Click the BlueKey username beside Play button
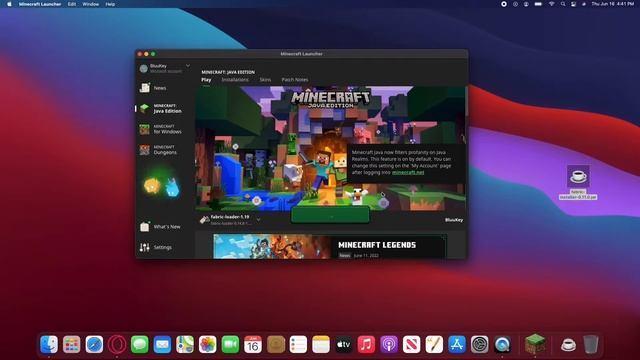This screenshot has width=640, height=360. [x=454, y=220]
